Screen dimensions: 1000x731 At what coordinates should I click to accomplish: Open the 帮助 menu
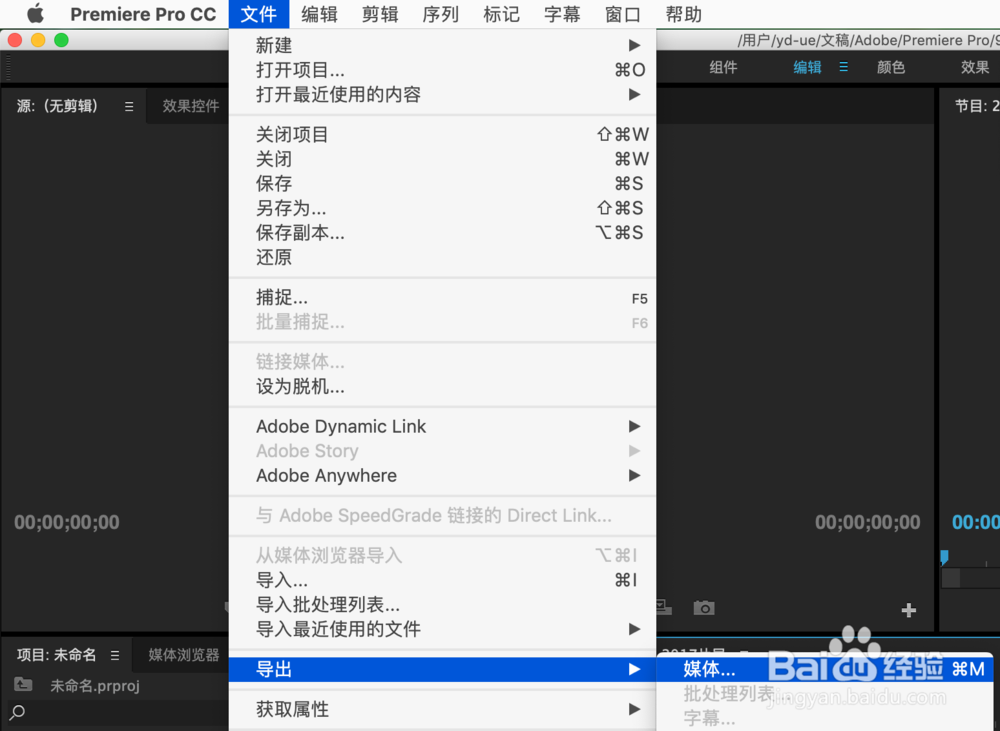click(x=684, y=14)
